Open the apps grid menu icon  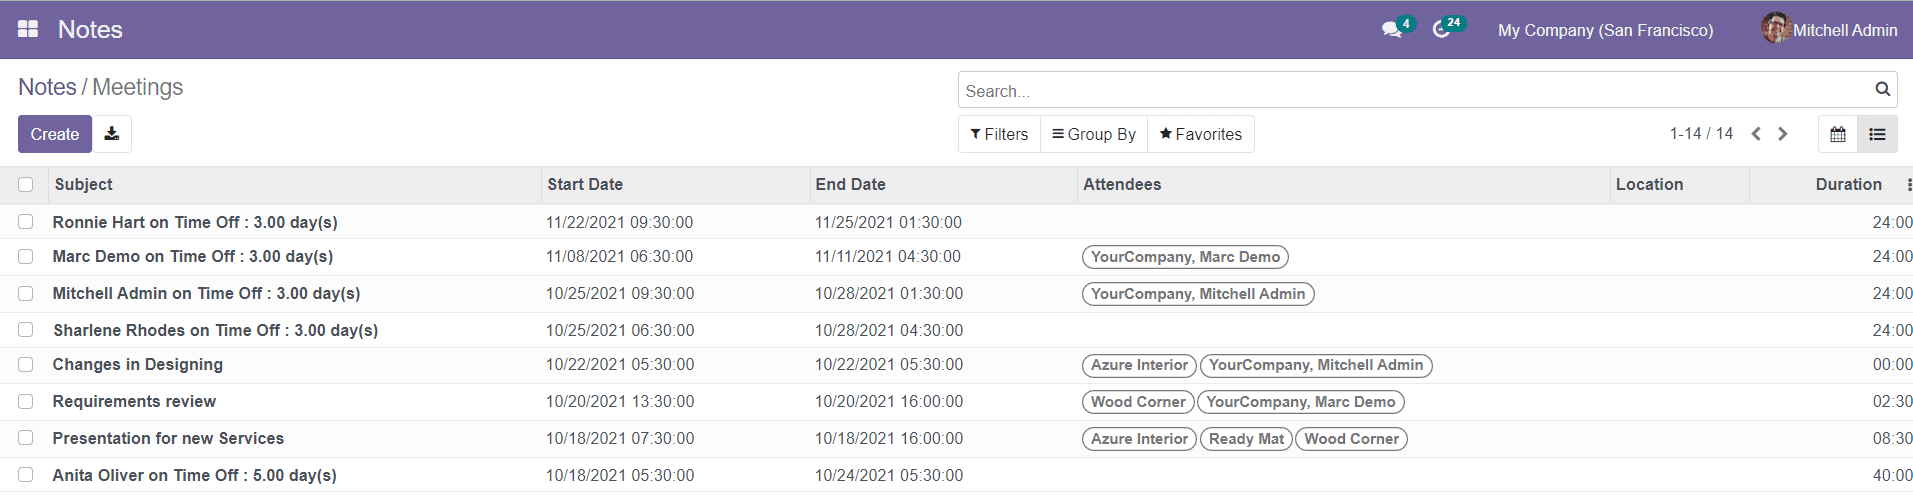[28, 29]
